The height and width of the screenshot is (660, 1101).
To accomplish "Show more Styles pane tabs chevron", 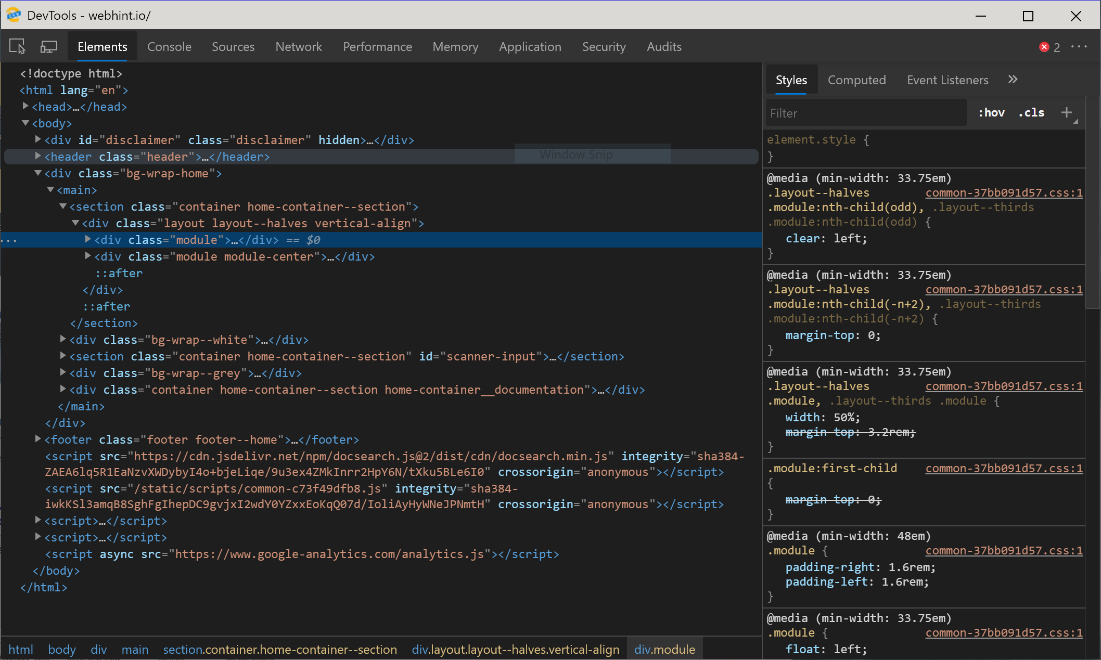I will pos(1012,80).
